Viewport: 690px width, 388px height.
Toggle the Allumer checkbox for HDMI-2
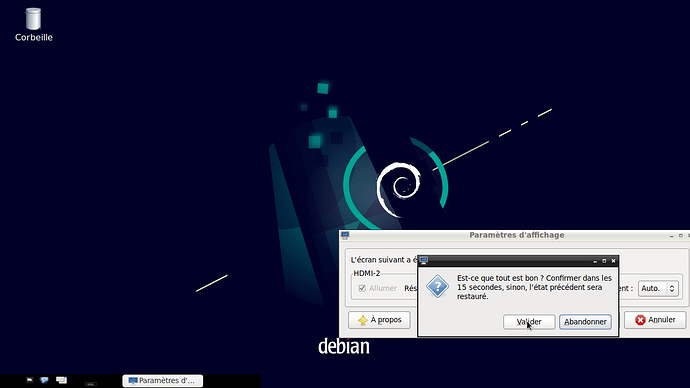[x=362, y=288]
